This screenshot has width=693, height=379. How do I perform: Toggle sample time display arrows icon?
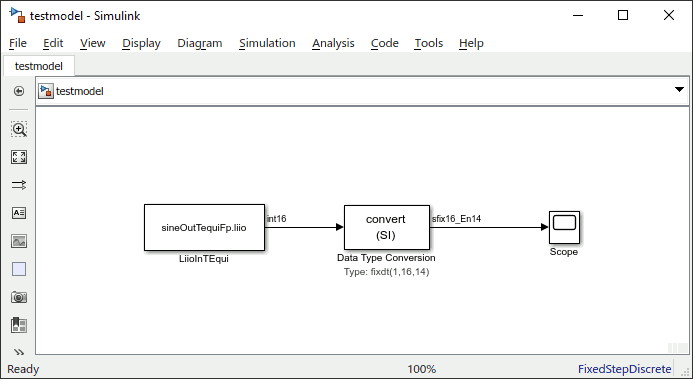click(19, 185)
